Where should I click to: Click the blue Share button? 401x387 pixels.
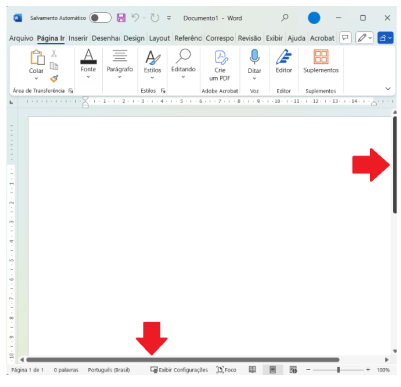385,38
